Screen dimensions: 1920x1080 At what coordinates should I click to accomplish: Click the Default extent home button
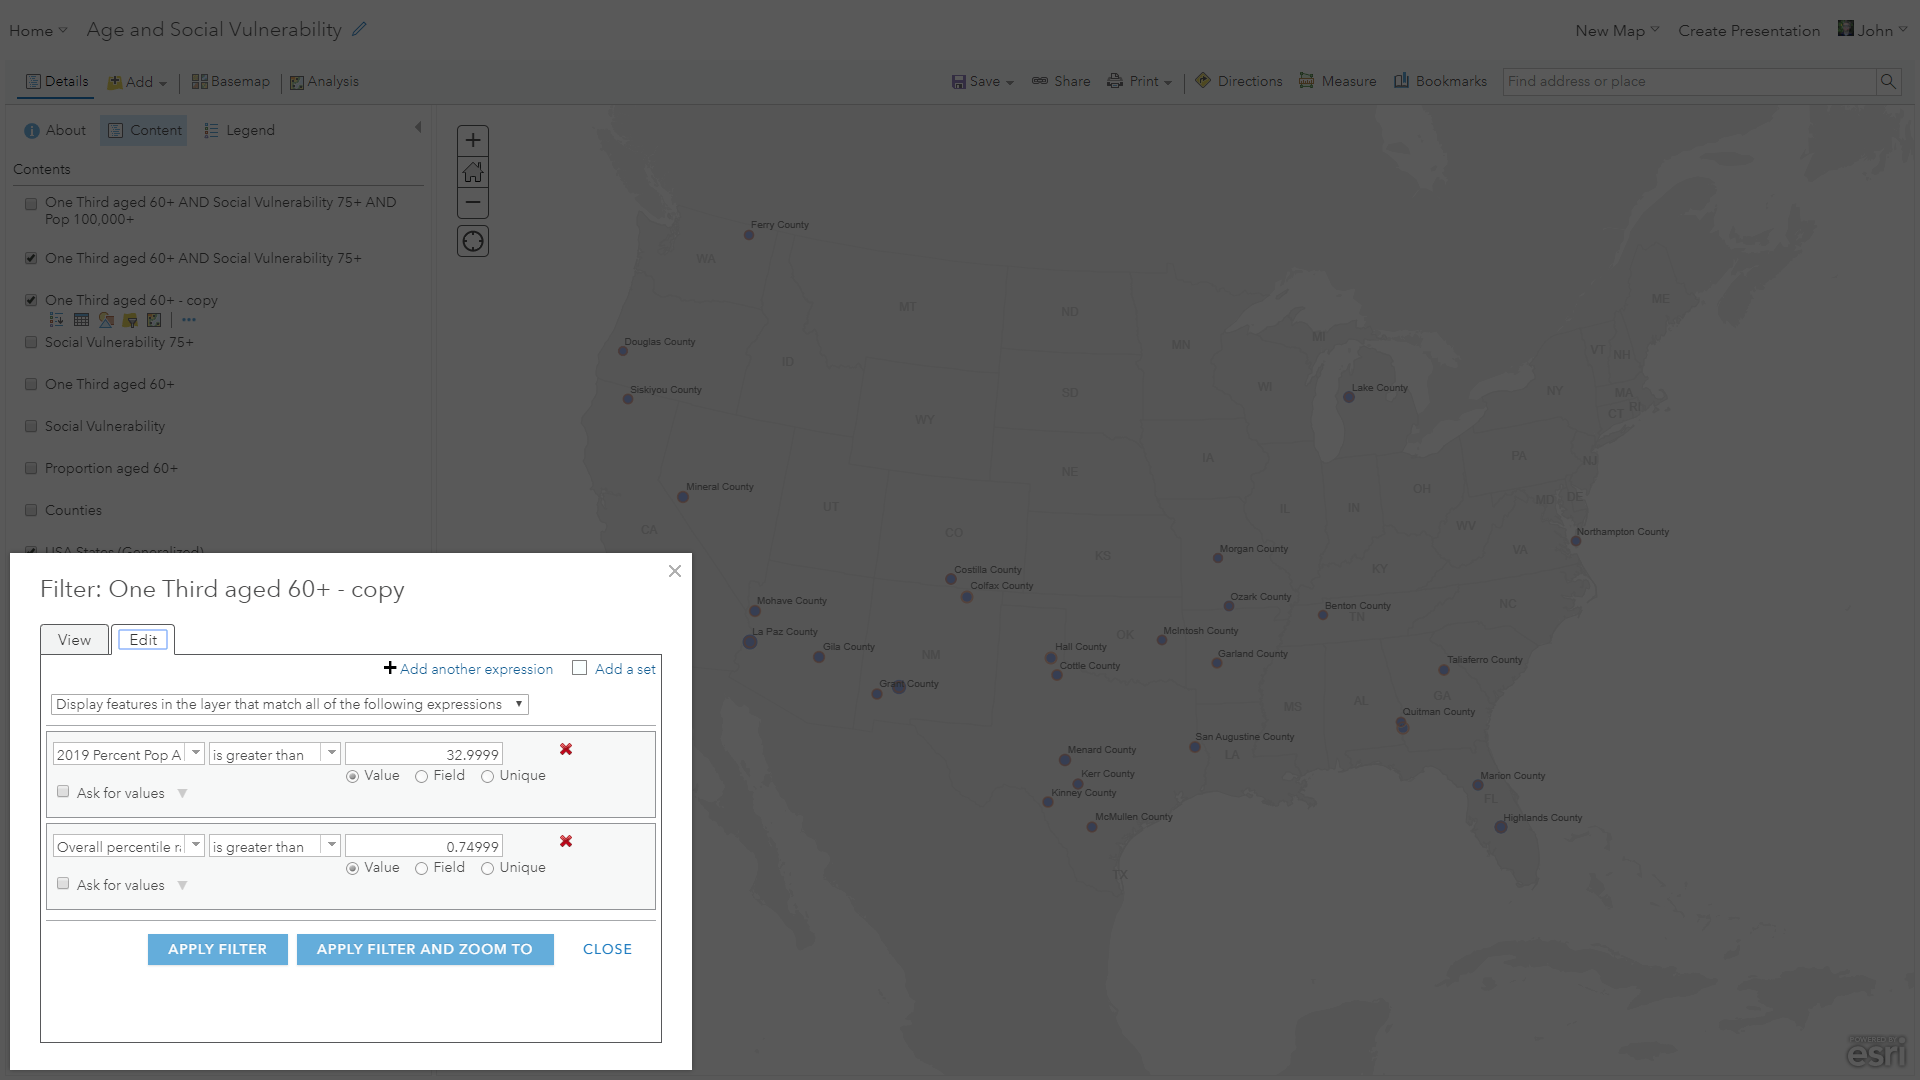pos(473,172)
